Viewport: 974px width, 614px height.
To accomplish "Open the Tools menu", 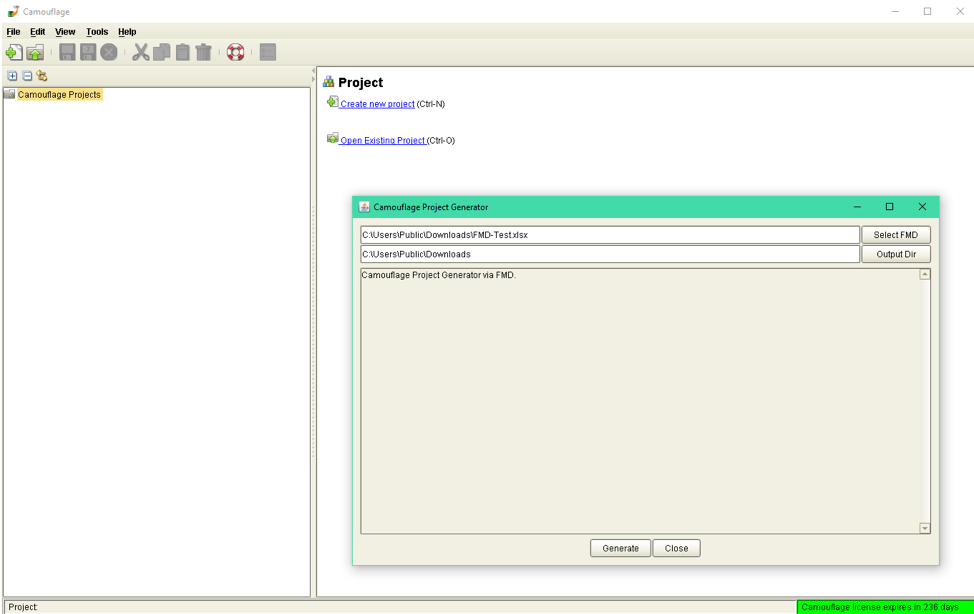I will pos(97,32).
